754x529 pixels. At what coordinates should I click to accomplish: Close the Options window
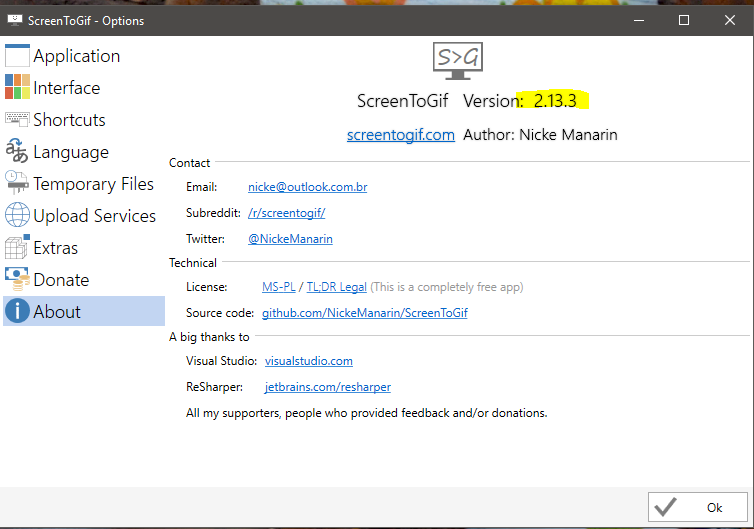[729, 20]
